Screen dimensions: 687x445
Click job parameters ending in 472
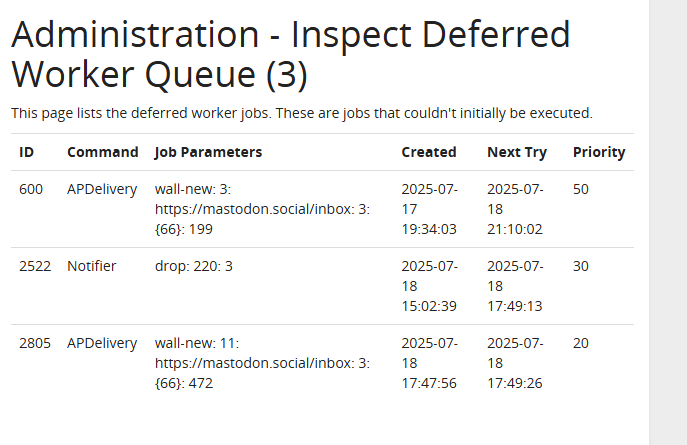[262, 363]
